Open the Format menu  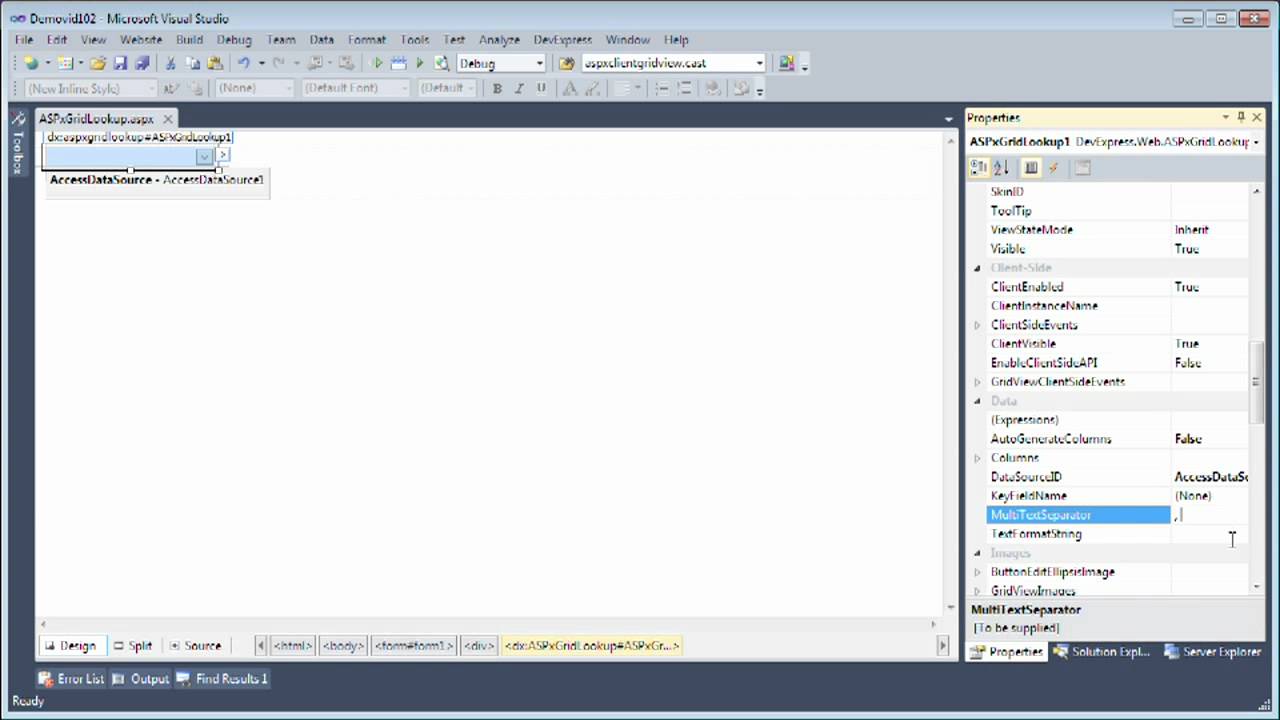367,40
